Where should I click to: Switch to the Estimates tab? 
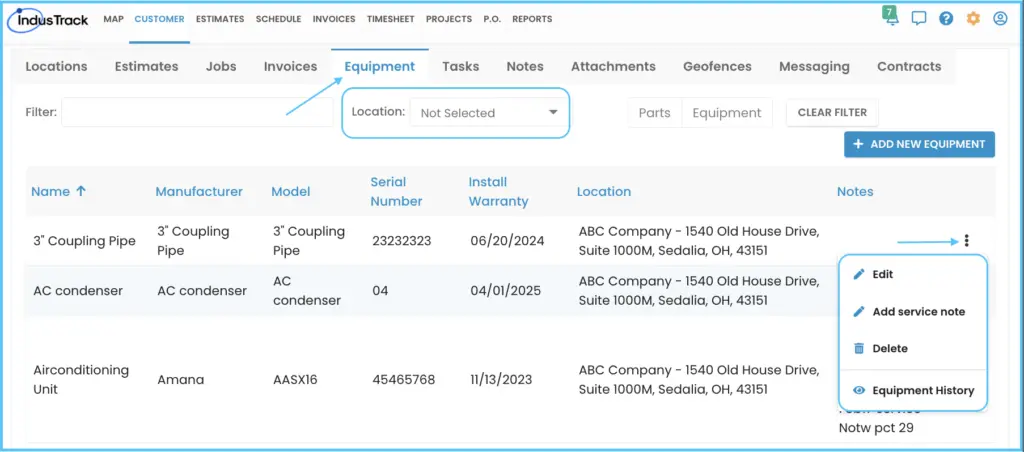[146, 66]
